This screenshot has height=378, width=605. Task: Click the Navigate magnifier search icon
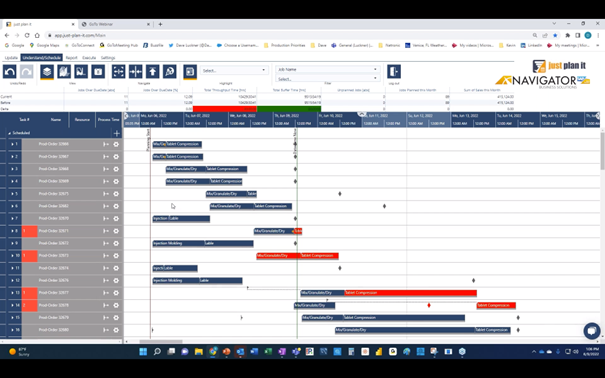coord(169,72)
